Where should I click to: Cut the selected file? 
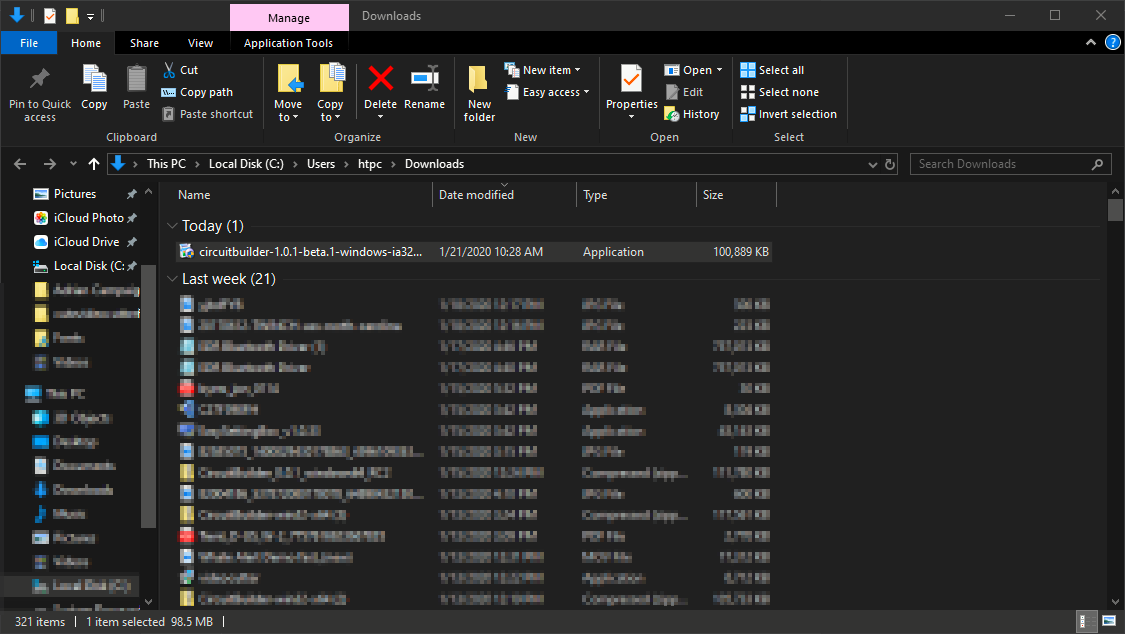(x=180, y=70)
